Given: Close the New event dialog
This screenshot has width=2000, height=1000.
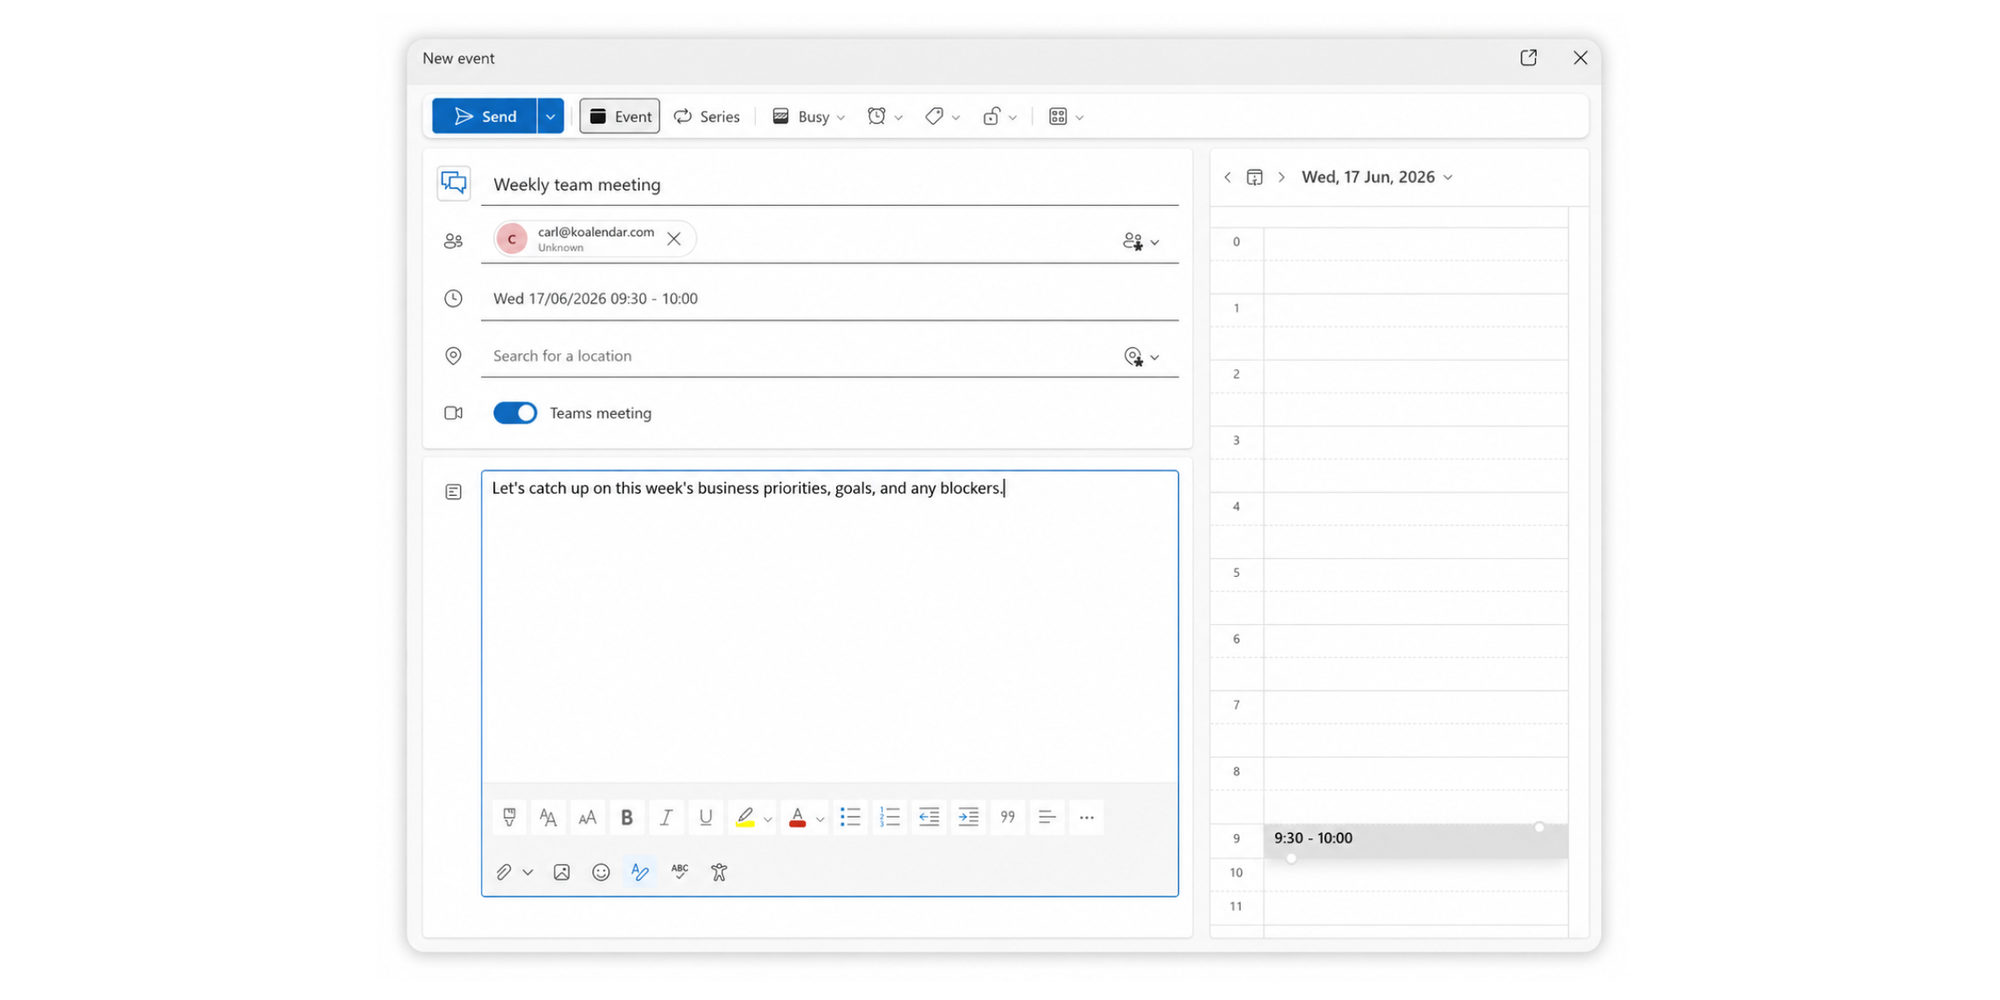Looking at the screenshot, I should pyautogui.click(x=1580, y=58).
